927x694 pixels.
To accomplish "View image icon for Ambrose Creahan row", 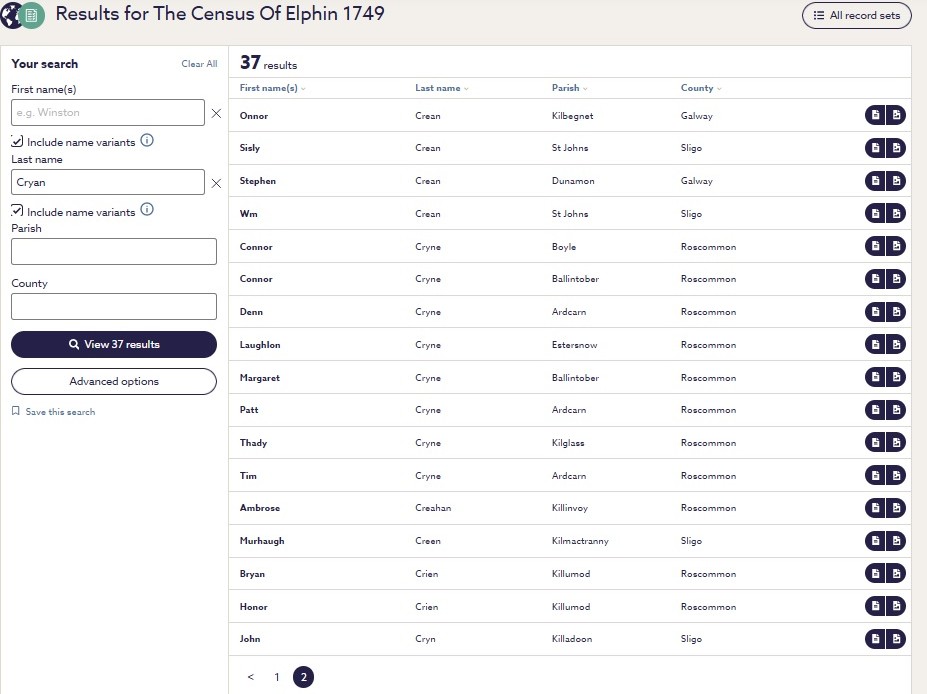I will pyautogui.click(x=896, y=508).
